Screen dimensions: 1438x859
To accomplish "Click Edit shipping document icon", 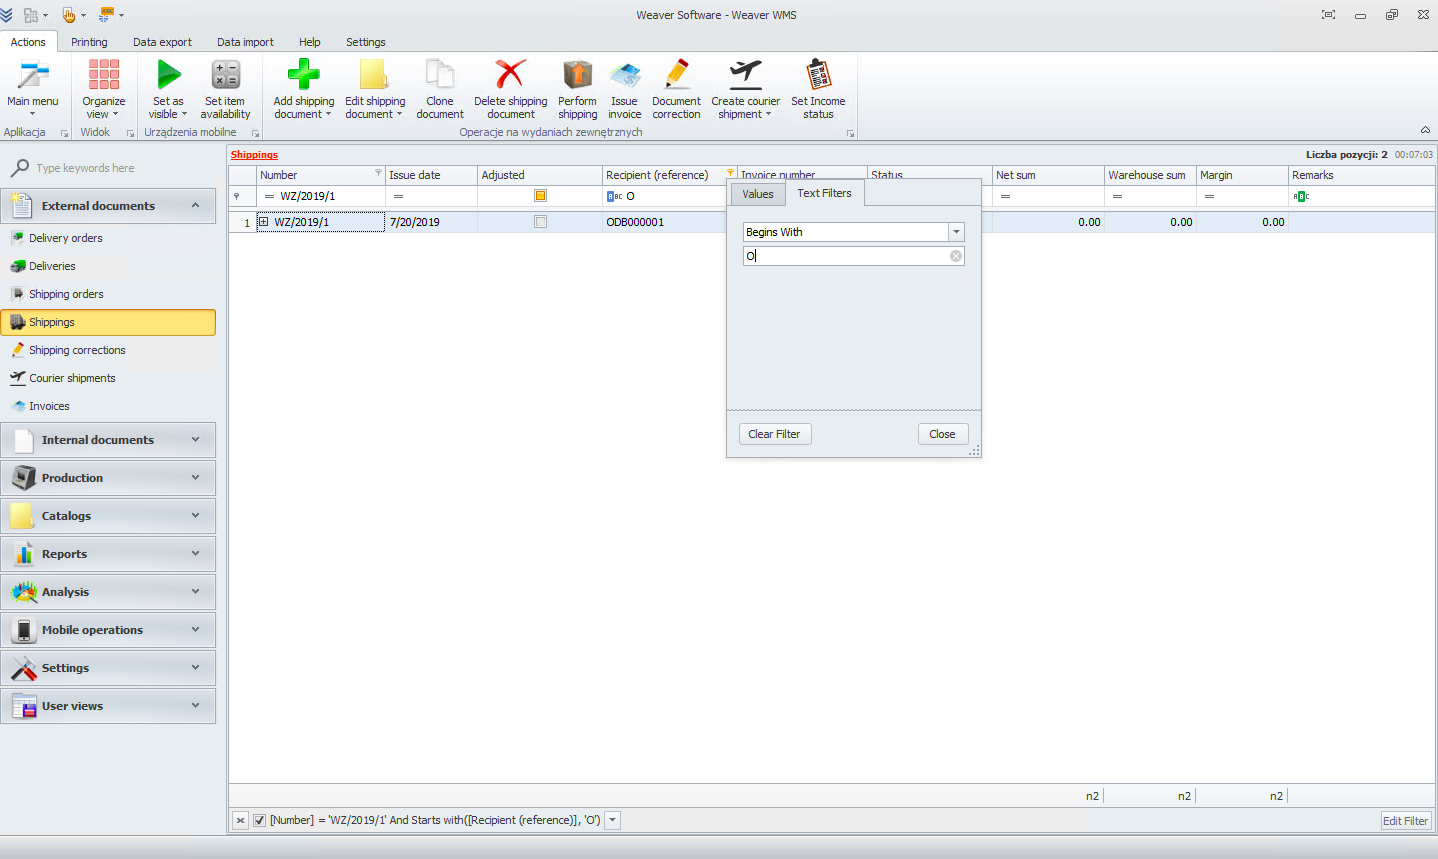I will (375, 75).
